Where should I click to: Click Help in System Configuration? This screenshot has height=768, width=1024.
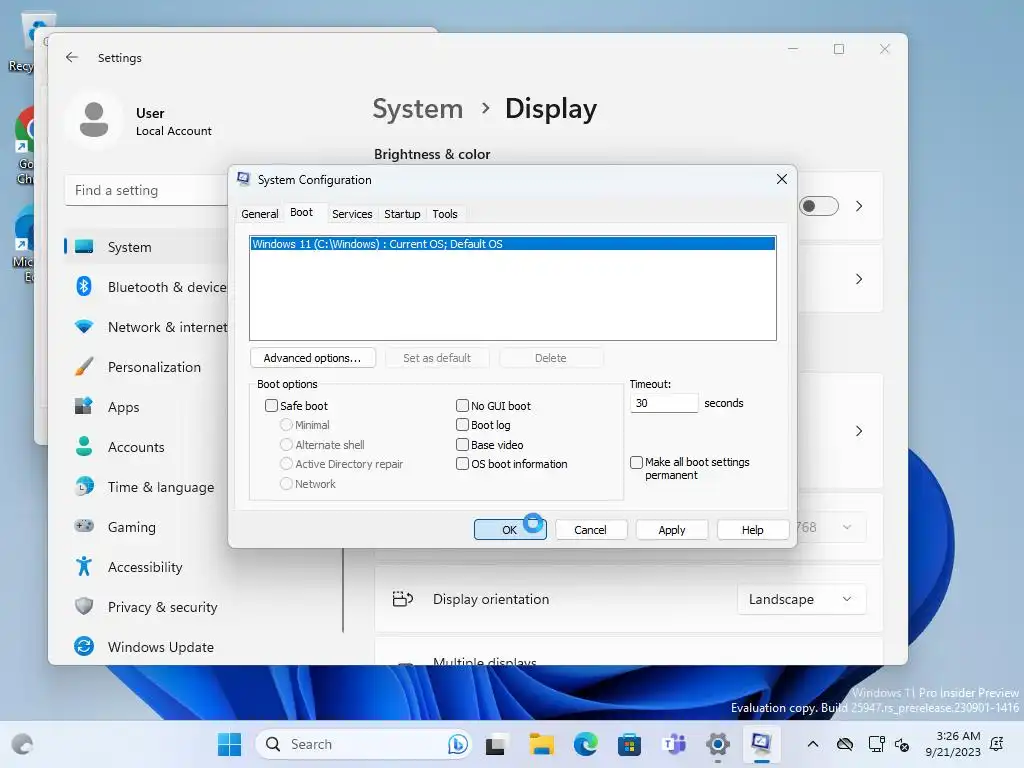click(752, 530)
